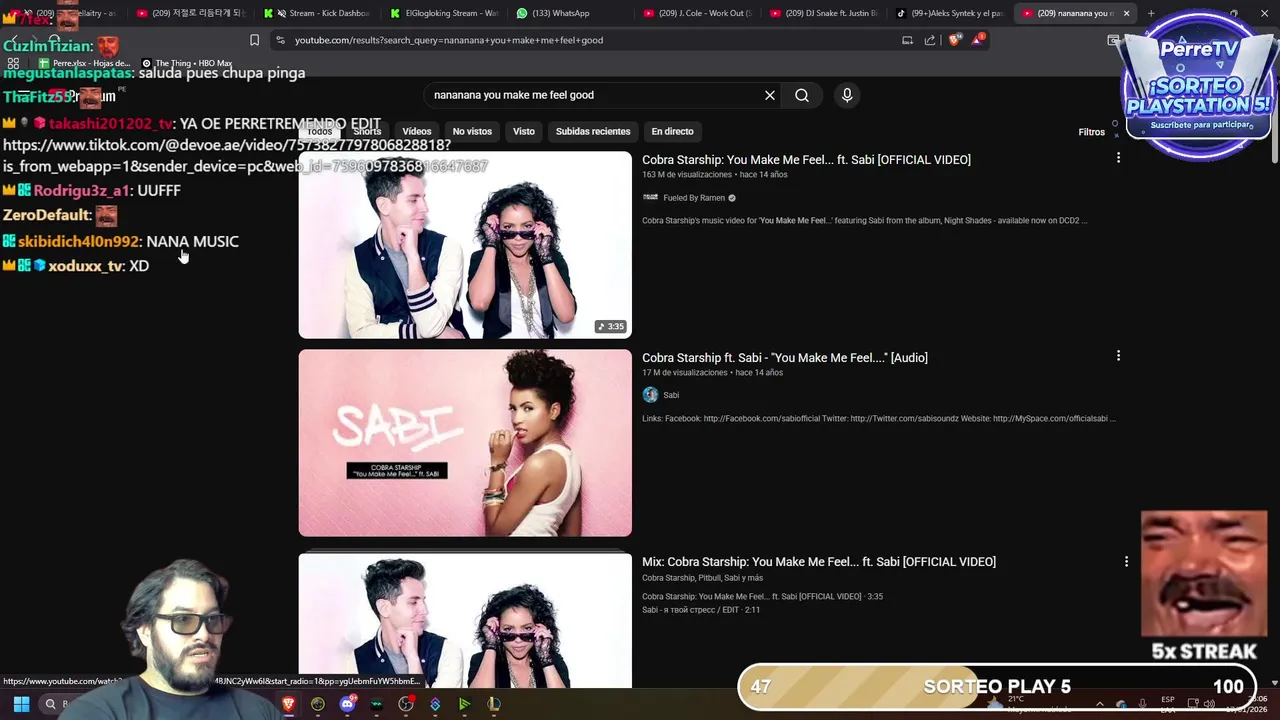Open The Thing • HBO Max bookmark

[x=187, y=63]
